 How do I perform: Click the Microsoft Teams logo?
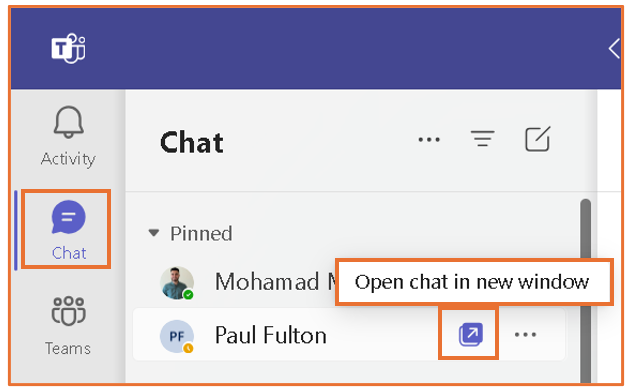coord(68,49)
